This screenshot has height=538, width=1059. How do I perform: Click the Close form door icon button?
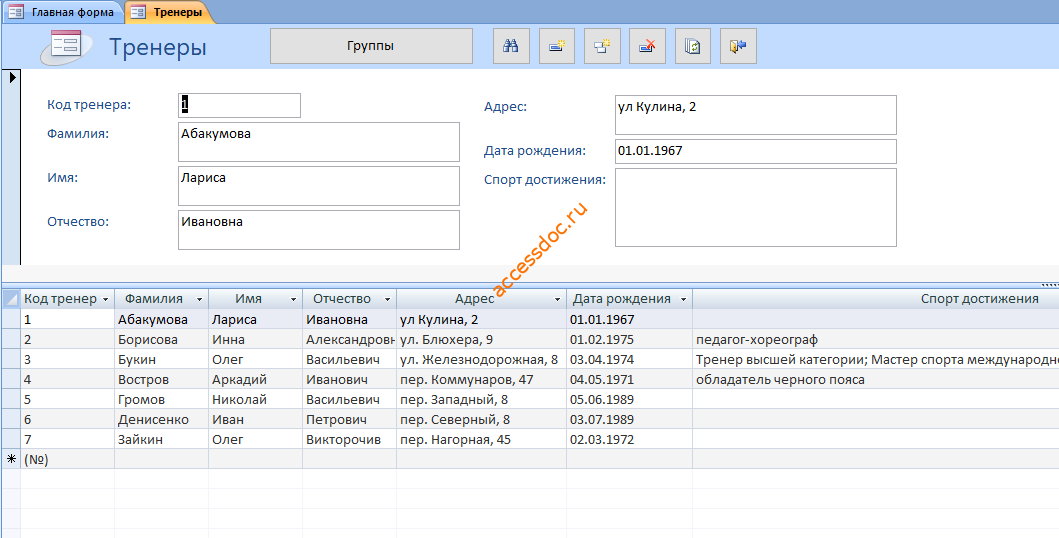coord(738,46)
